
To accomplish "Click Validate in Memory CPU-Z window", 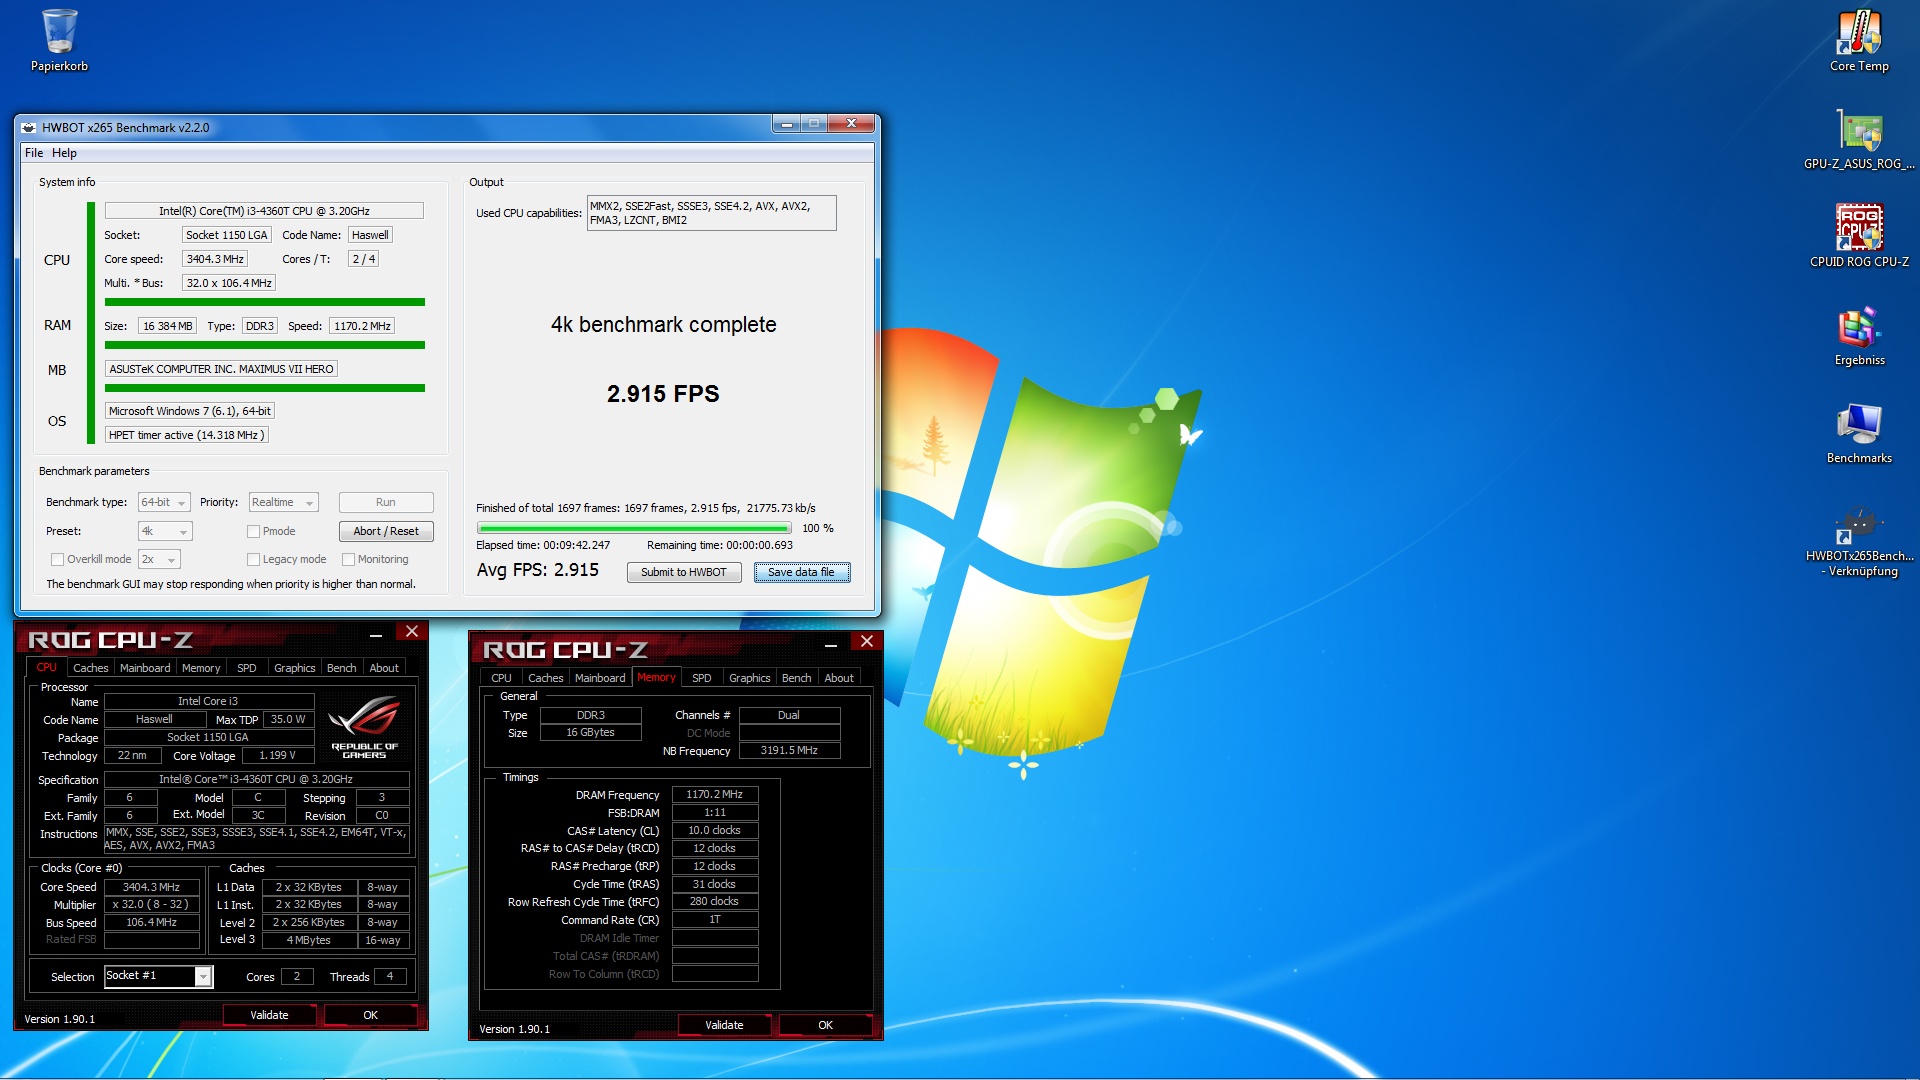I will pyautogui.click(x=724, y=1025).
